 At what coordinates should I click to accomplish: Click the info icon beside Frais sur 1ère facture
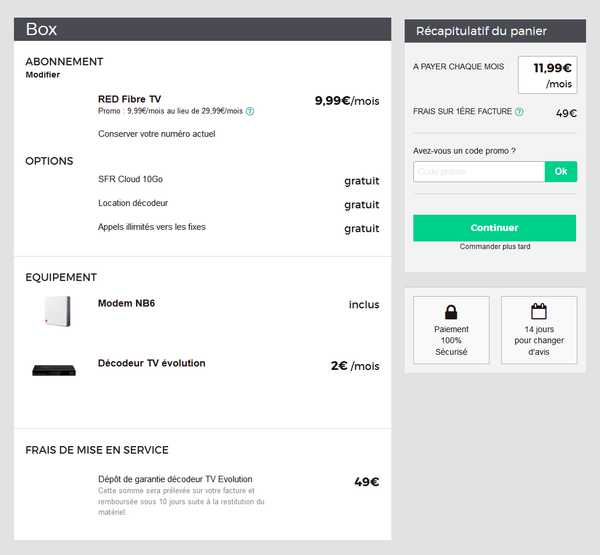[520, 112]
